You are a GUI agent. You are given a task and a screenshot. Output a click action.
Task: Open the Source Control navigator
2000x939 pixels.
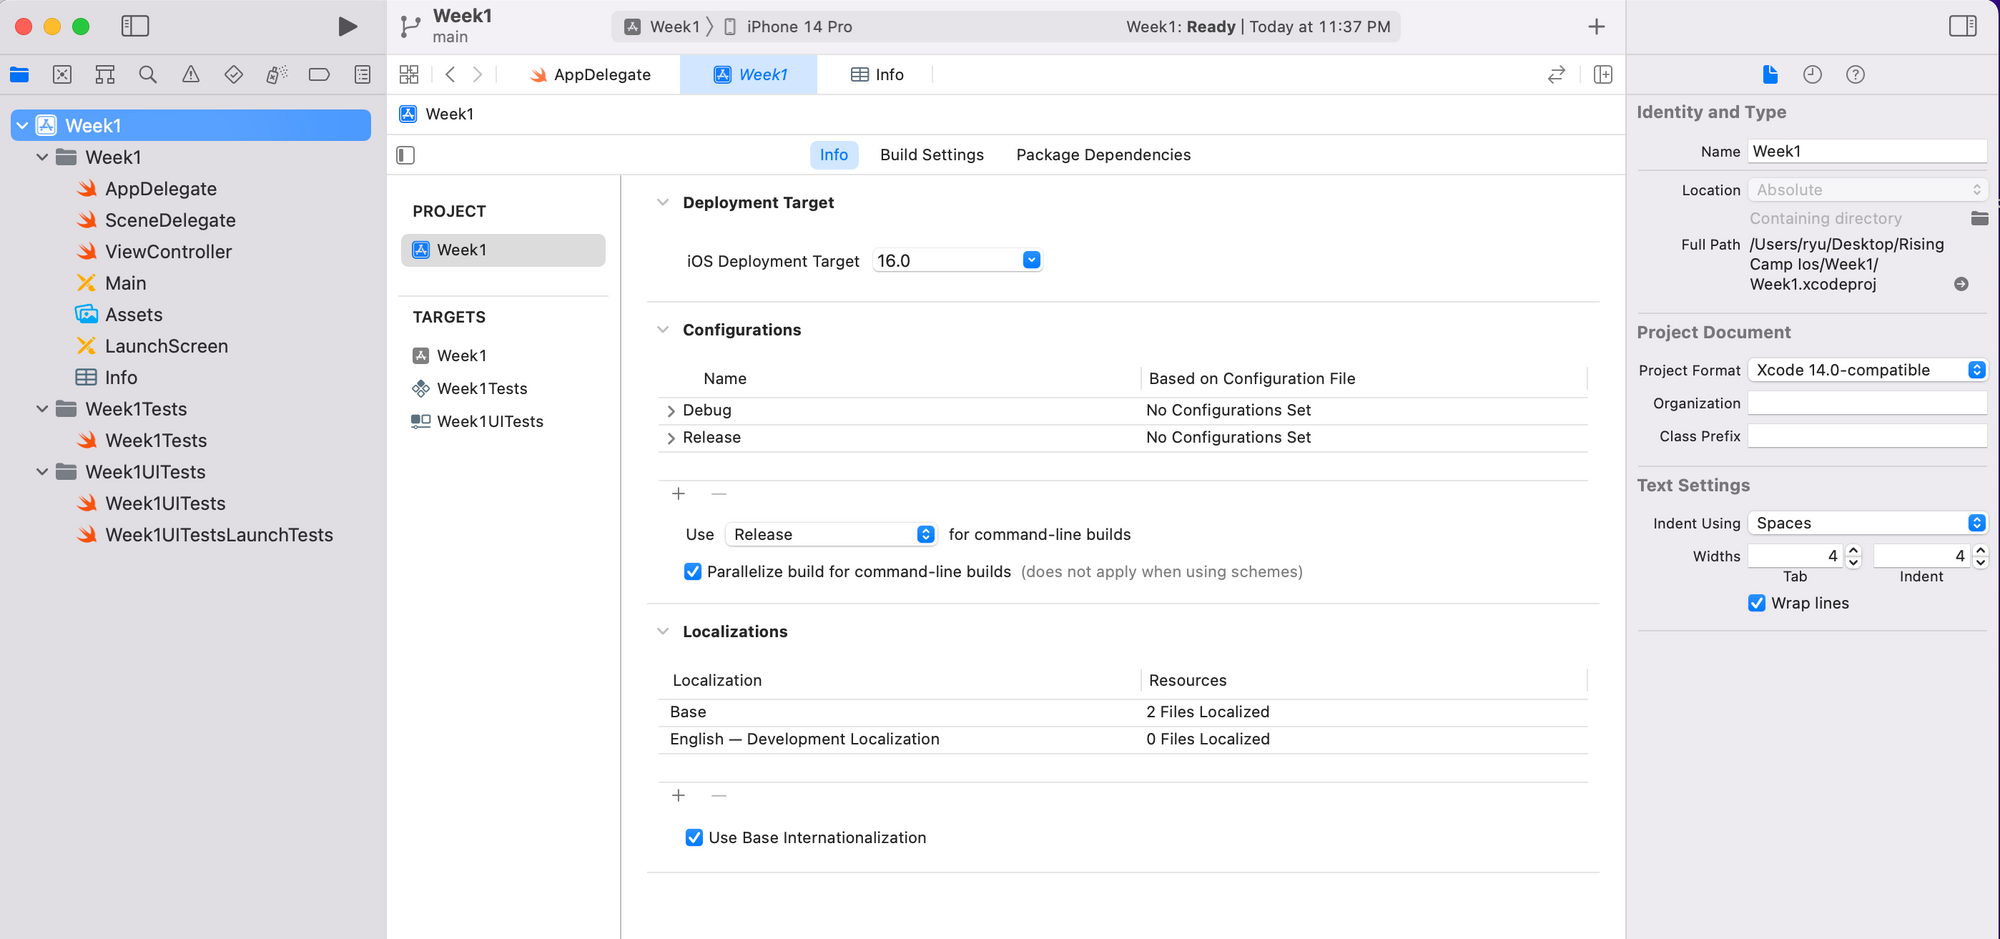point(62,74)
